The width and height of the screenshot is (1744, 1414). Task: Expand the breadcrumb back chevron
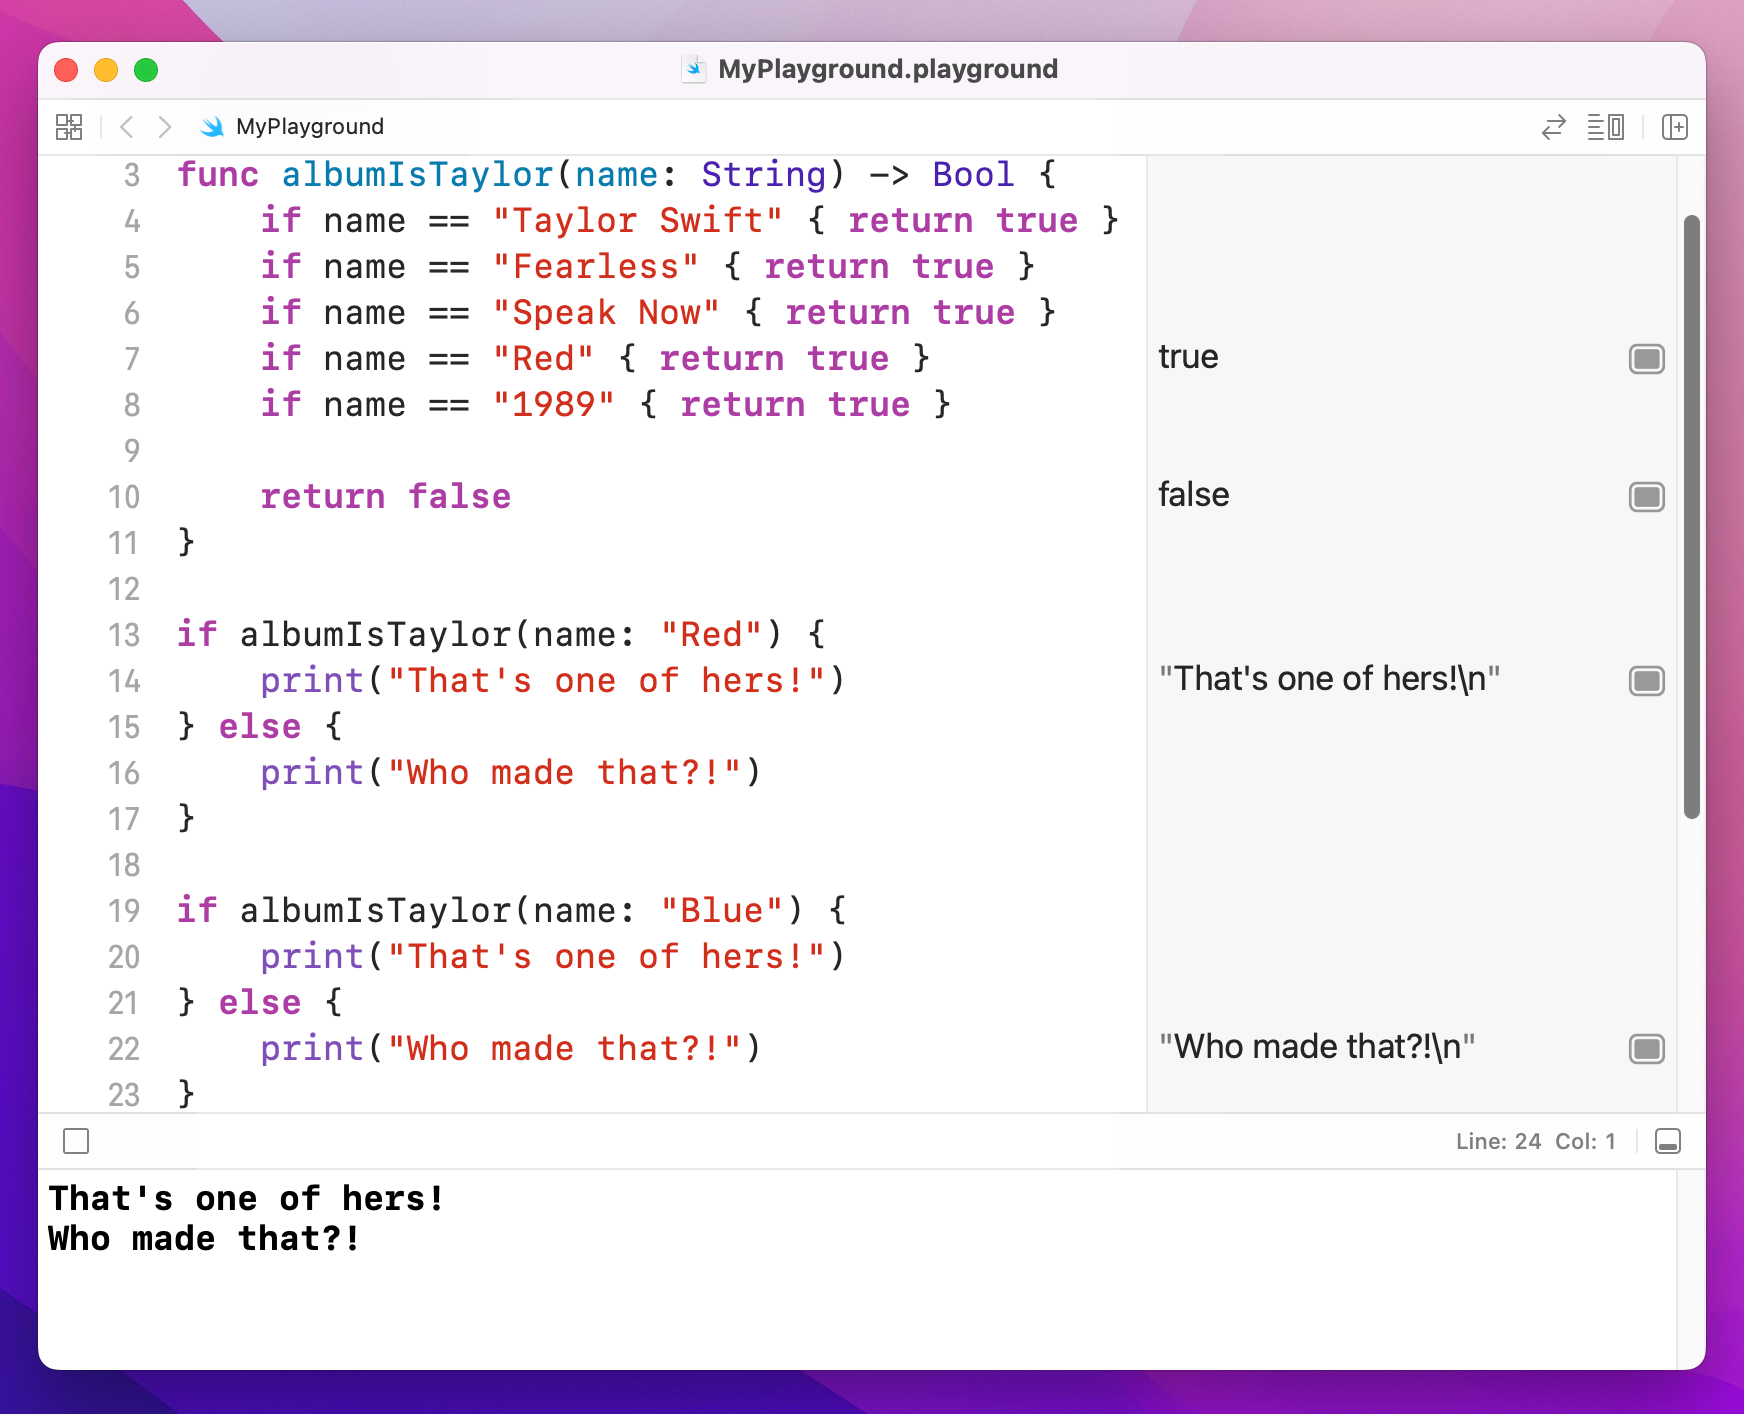click(125, 126)
